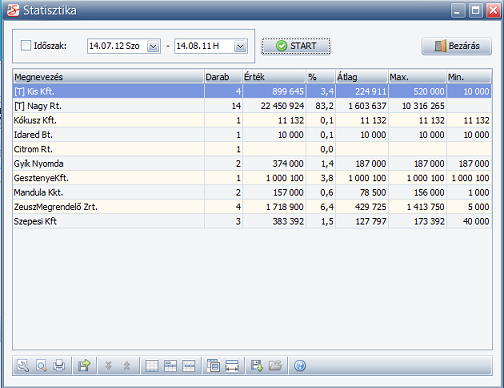Viewport: 504px width, 388px height.
Task: Click the 83,2 percent cell
Action: coord(321,106)
